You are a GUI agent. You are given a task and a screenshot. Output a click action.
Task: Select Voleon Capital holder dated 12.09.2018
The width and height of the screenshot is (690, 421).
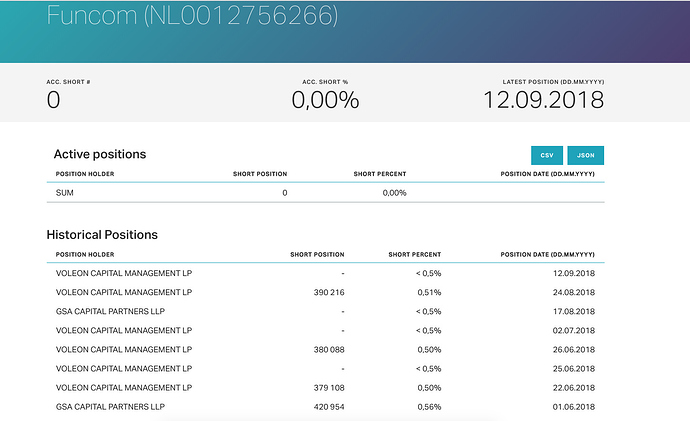pyautogui.click(x=124, y=273)
